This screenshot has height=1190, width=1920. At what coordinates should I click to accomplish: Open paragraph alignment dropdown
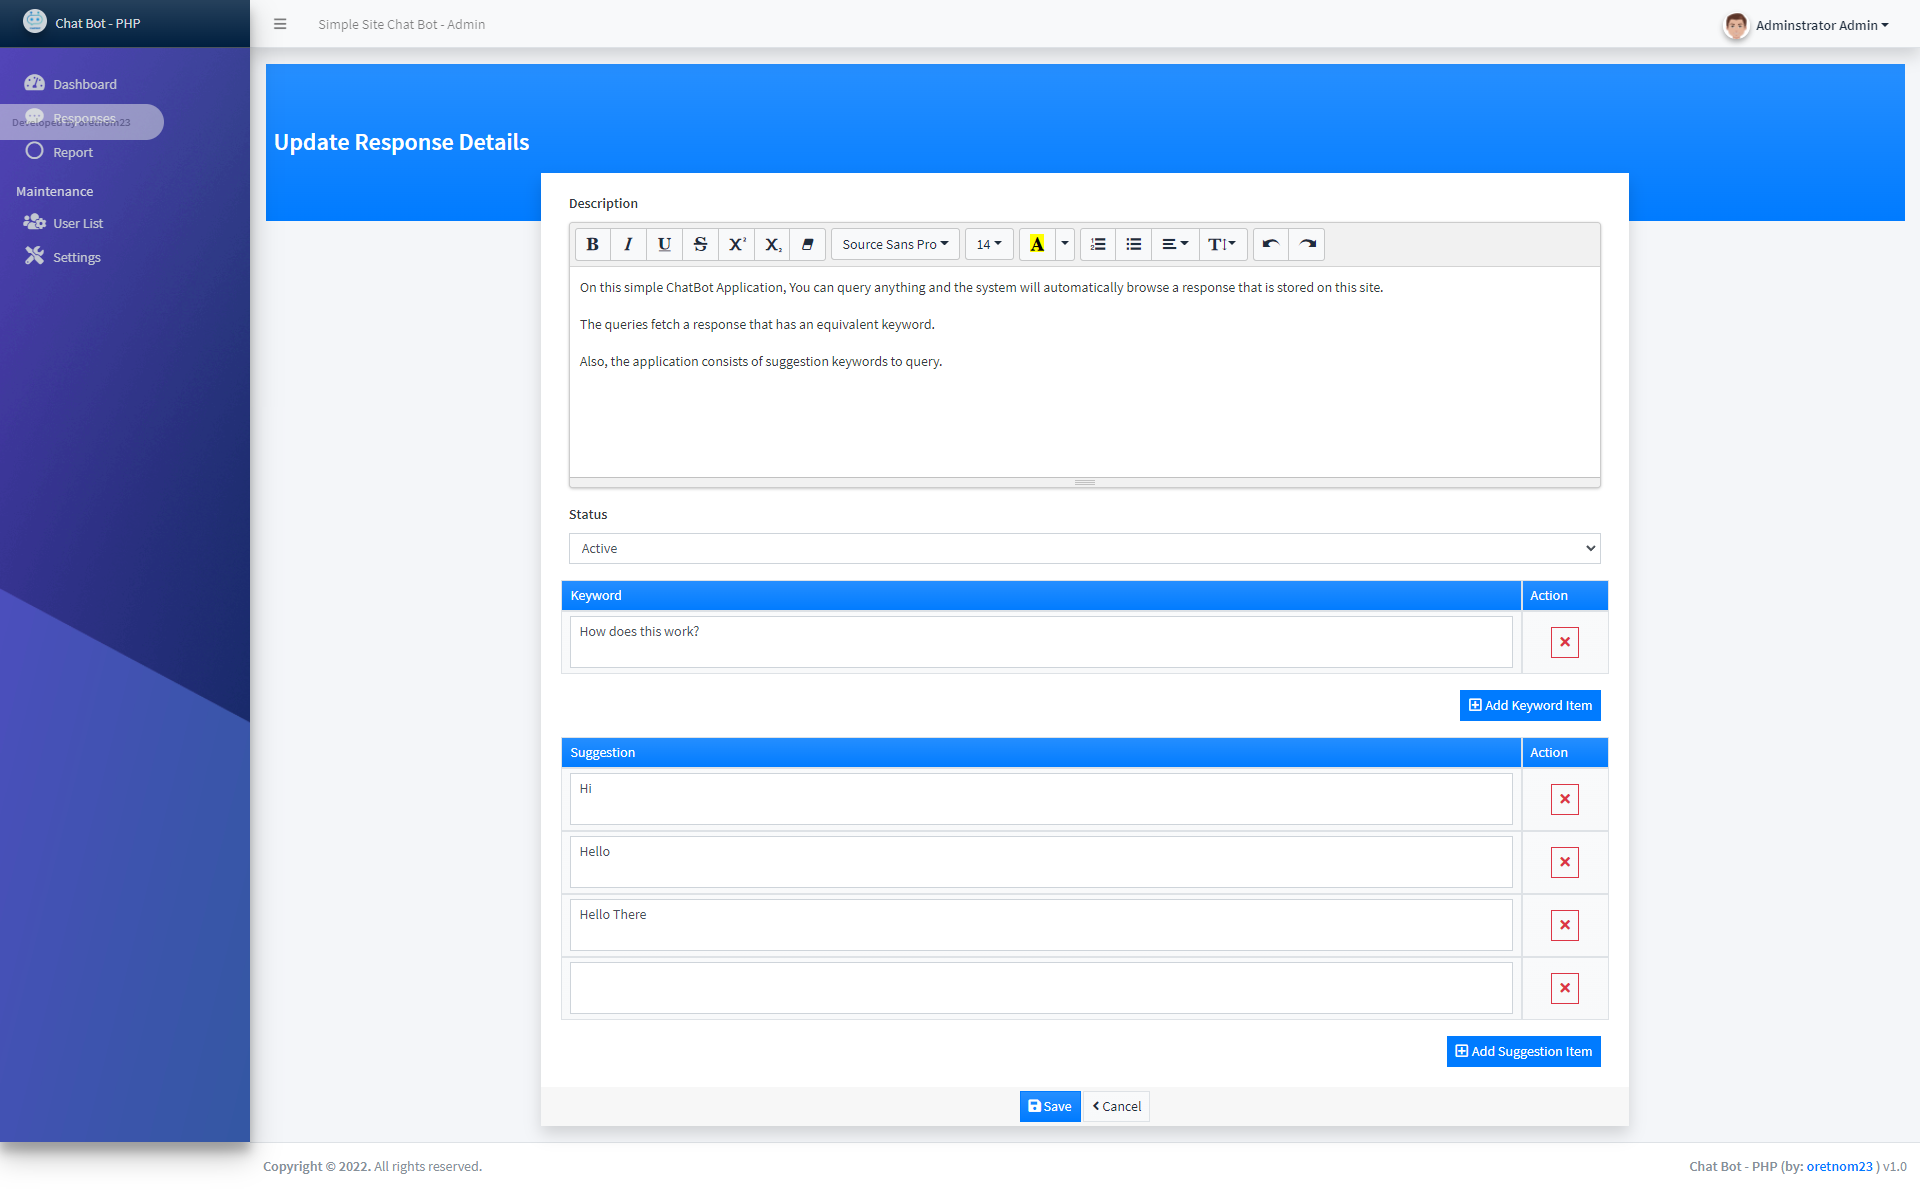(1175, 244)
